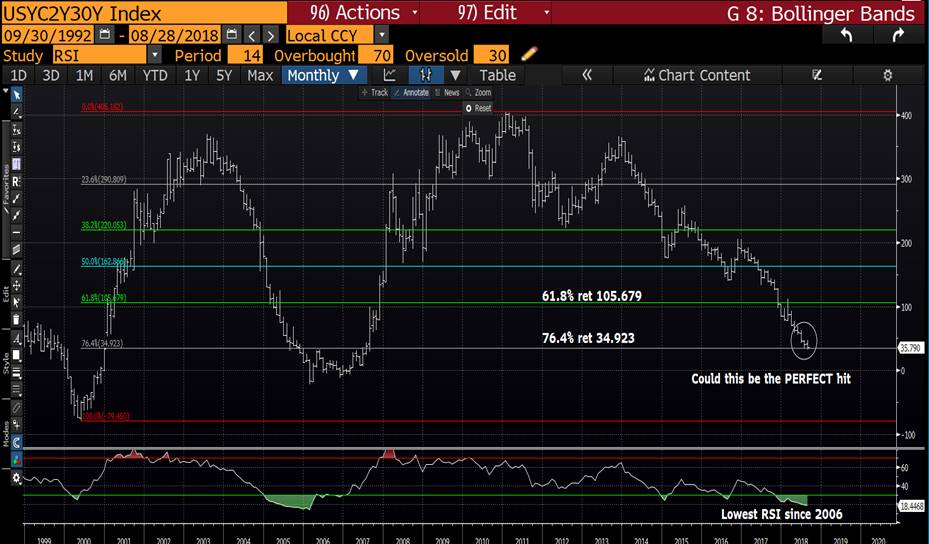The width and height of the screenshot is (929, 544).
Task: Click the edit chart pencil-square icon
Action: pos(817,75)
